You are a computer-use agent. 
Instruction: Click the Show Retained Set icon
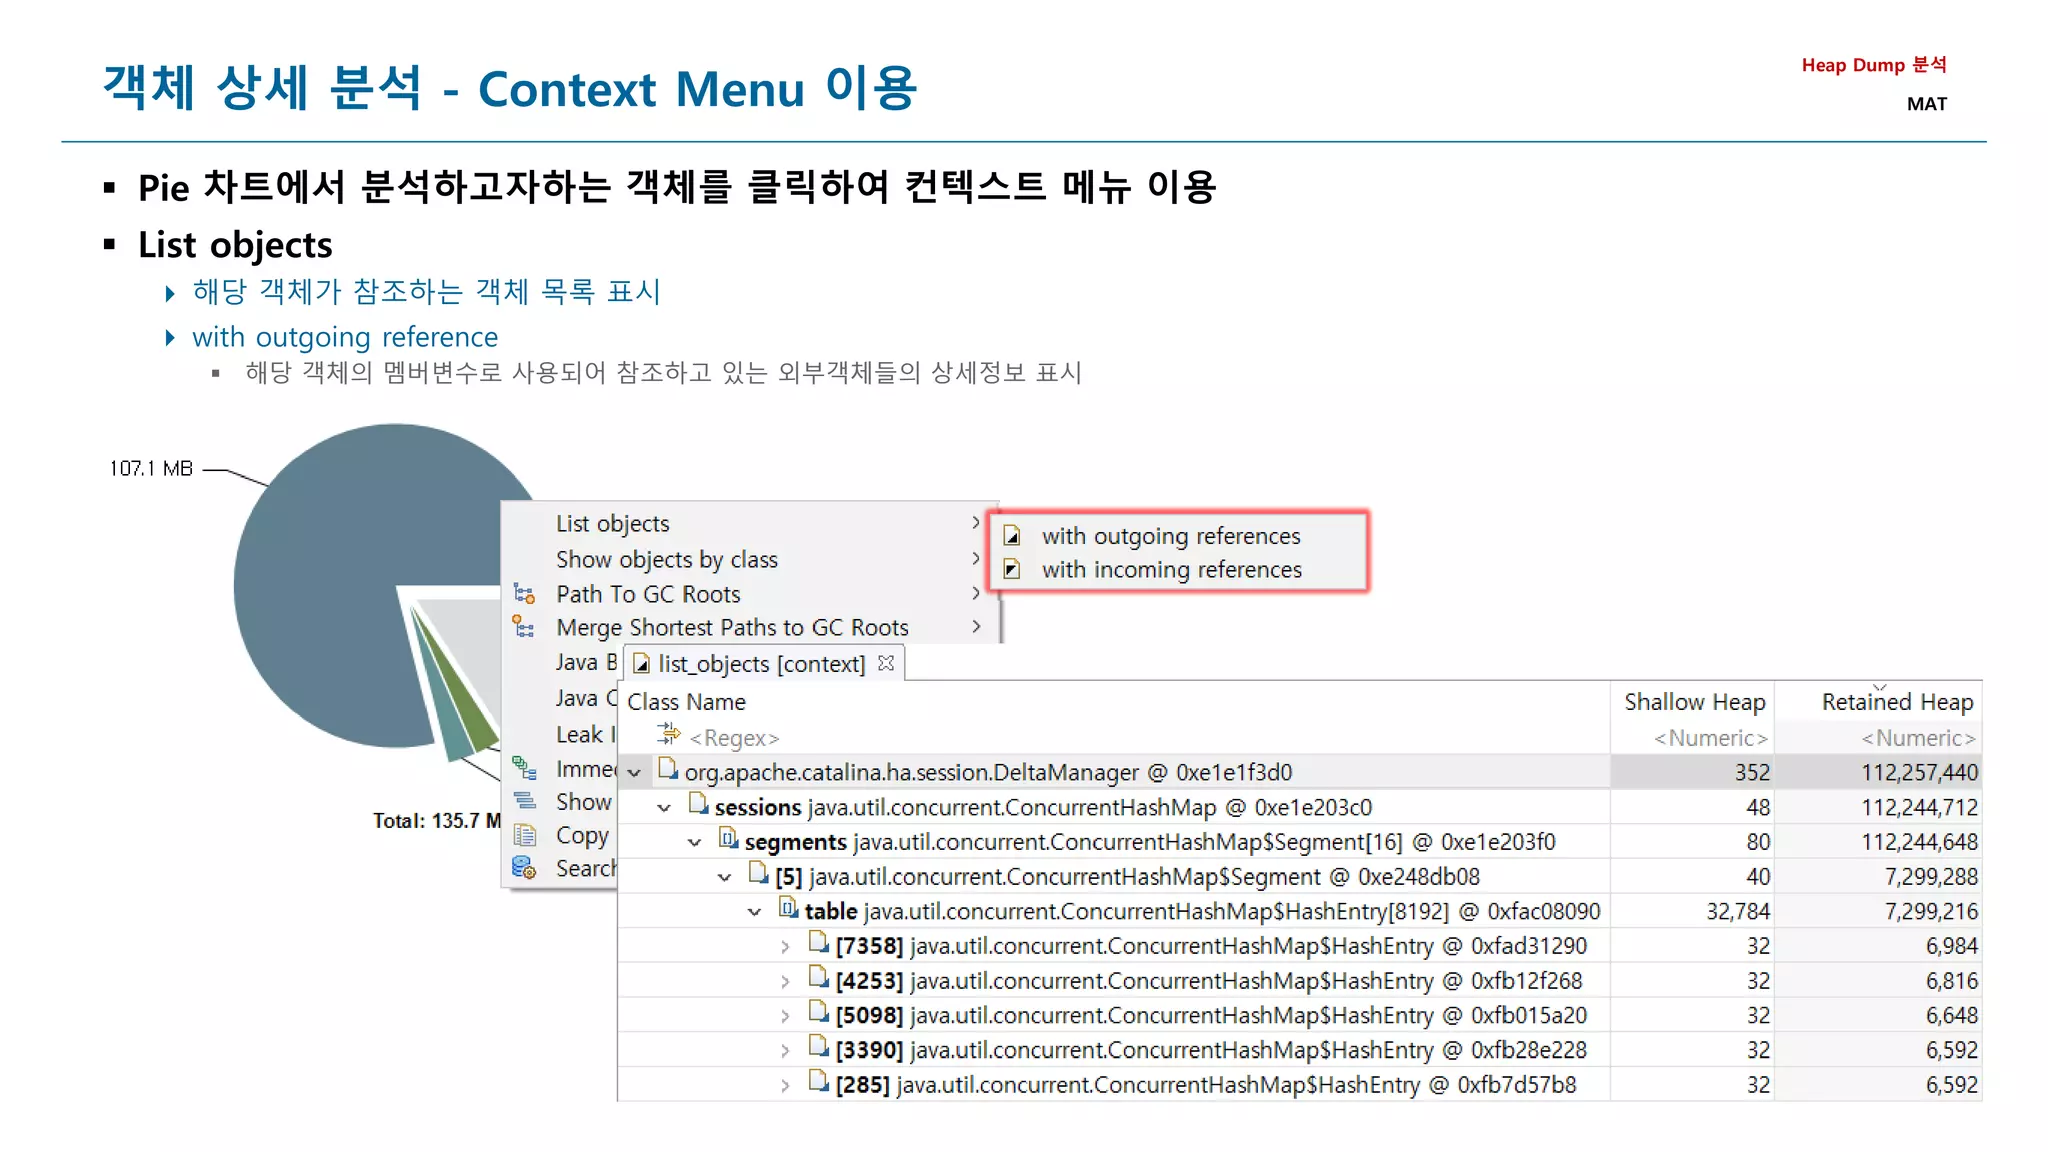pyautogui.click(x=524, y=801)
